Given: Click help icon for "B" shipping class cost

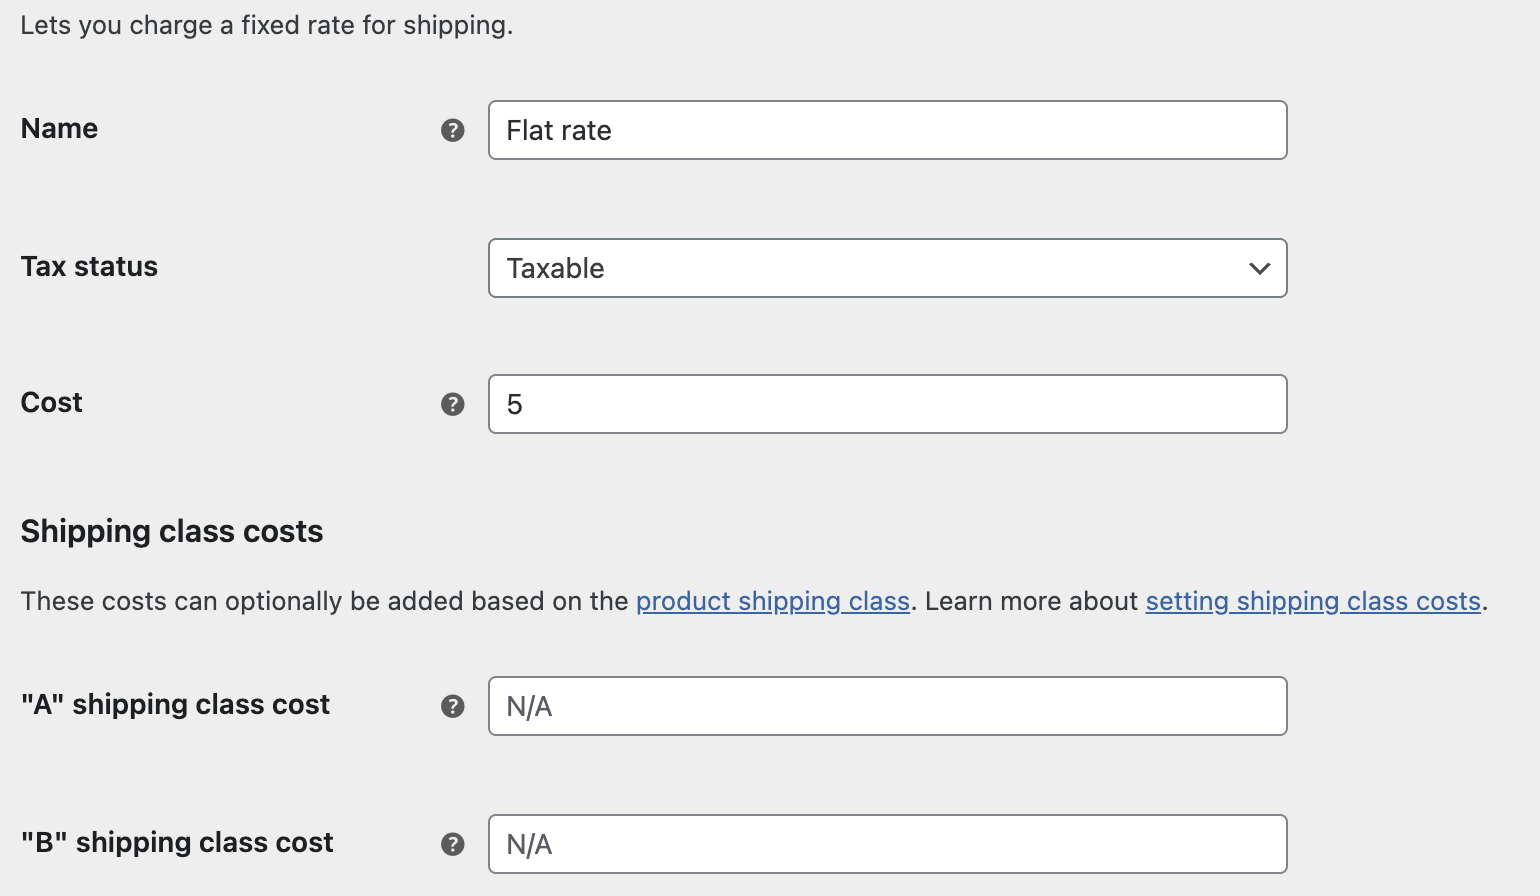Looking at the screenshot, I should click(x=453, y=844).
